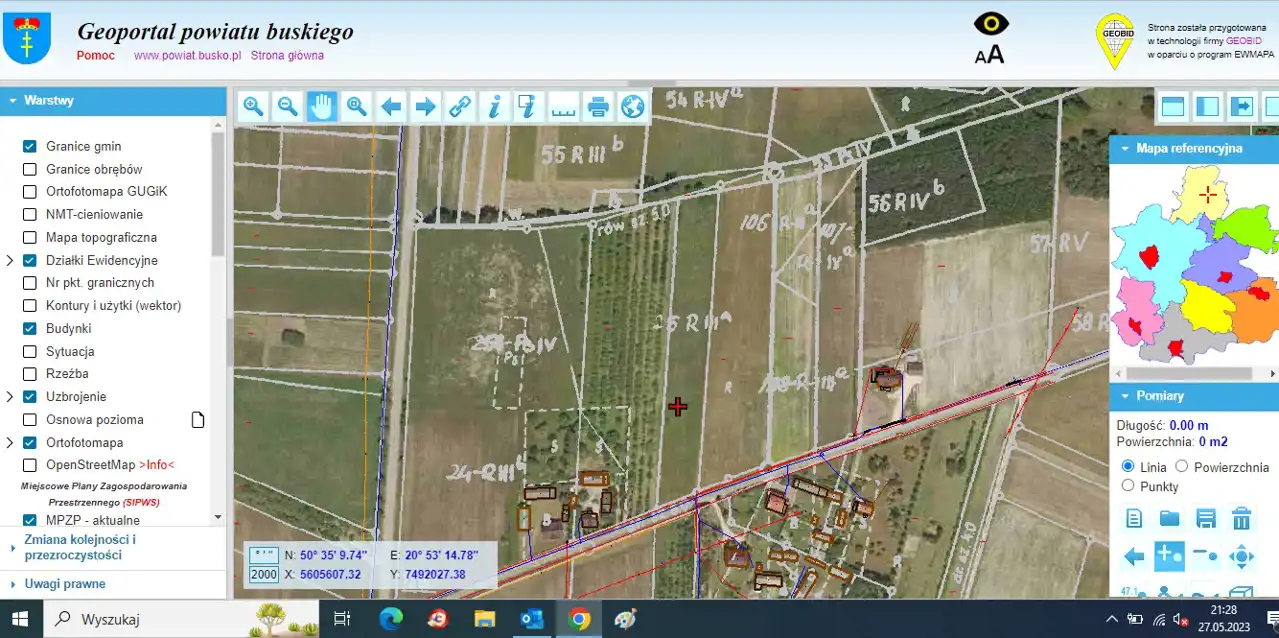Click the chain link share icon
This screenshot has width=1279, height=638.
[x=460, y=106]
